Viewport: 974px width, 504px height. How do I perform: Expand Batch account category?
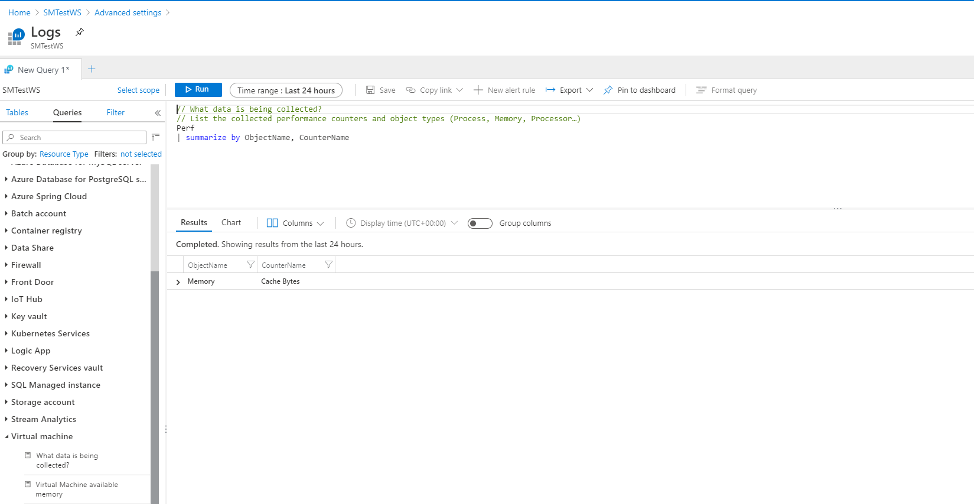point(6,213)
